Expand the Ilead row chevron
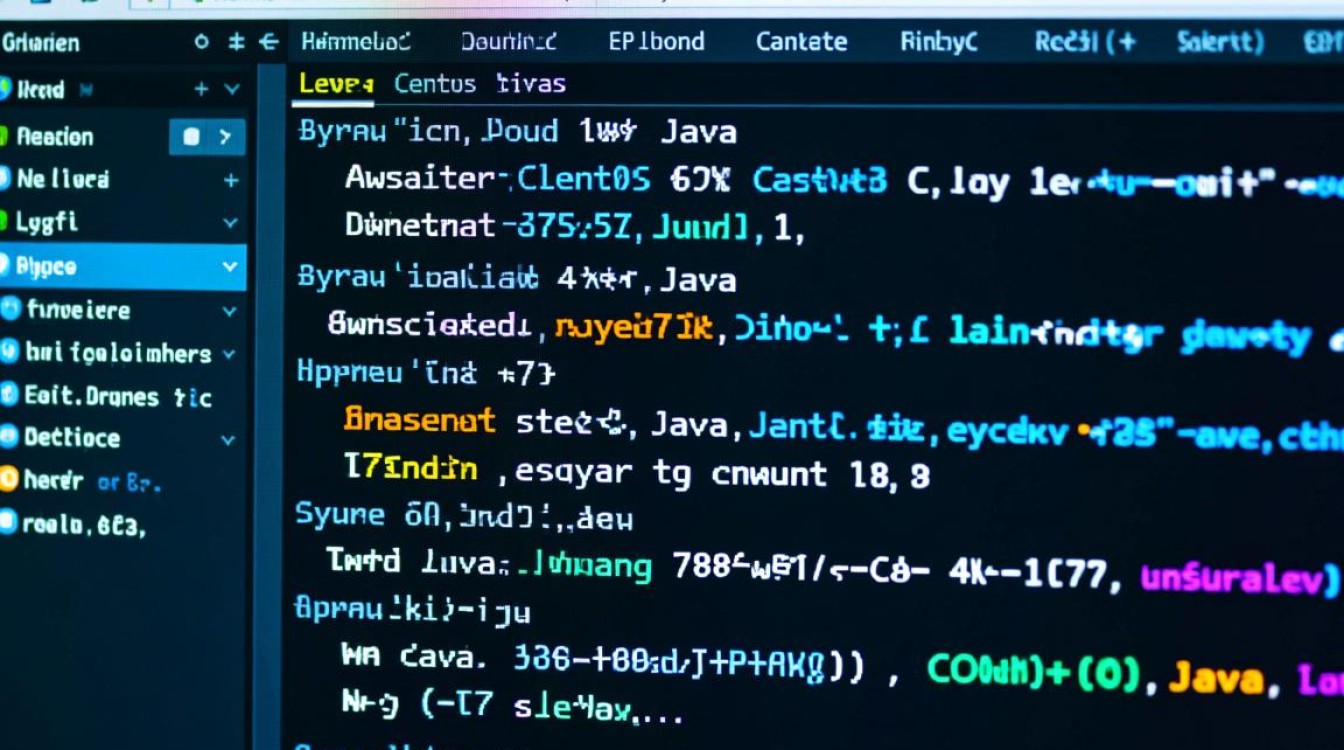The width and height of the screenshot is (1344, 750). 232,90
